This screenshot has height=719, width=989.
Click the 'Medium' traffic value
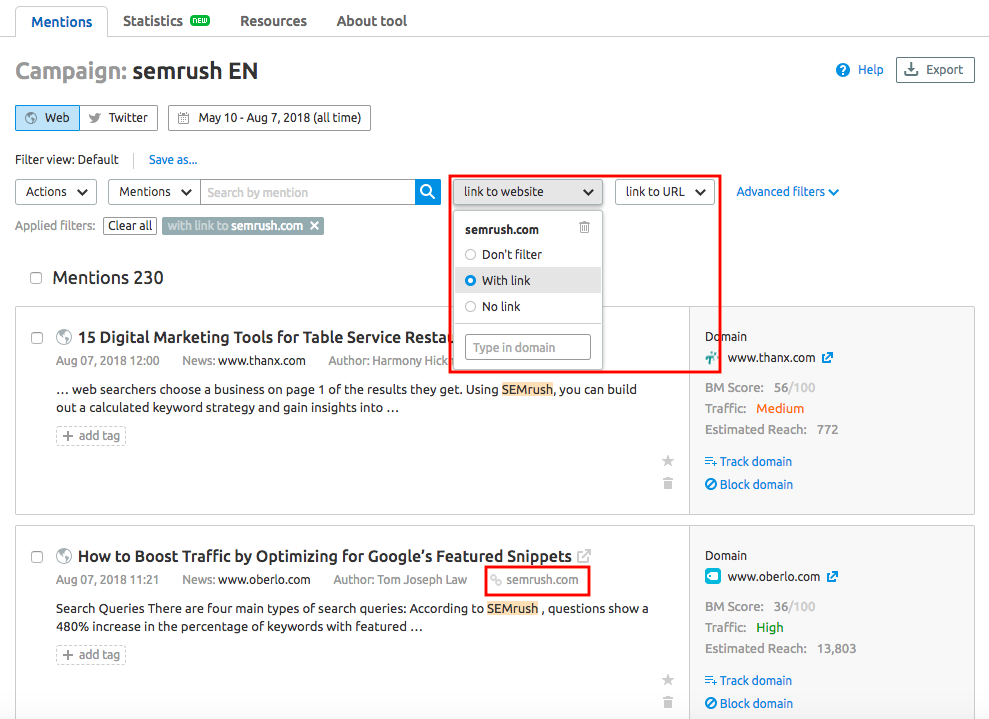click(780, 409)
